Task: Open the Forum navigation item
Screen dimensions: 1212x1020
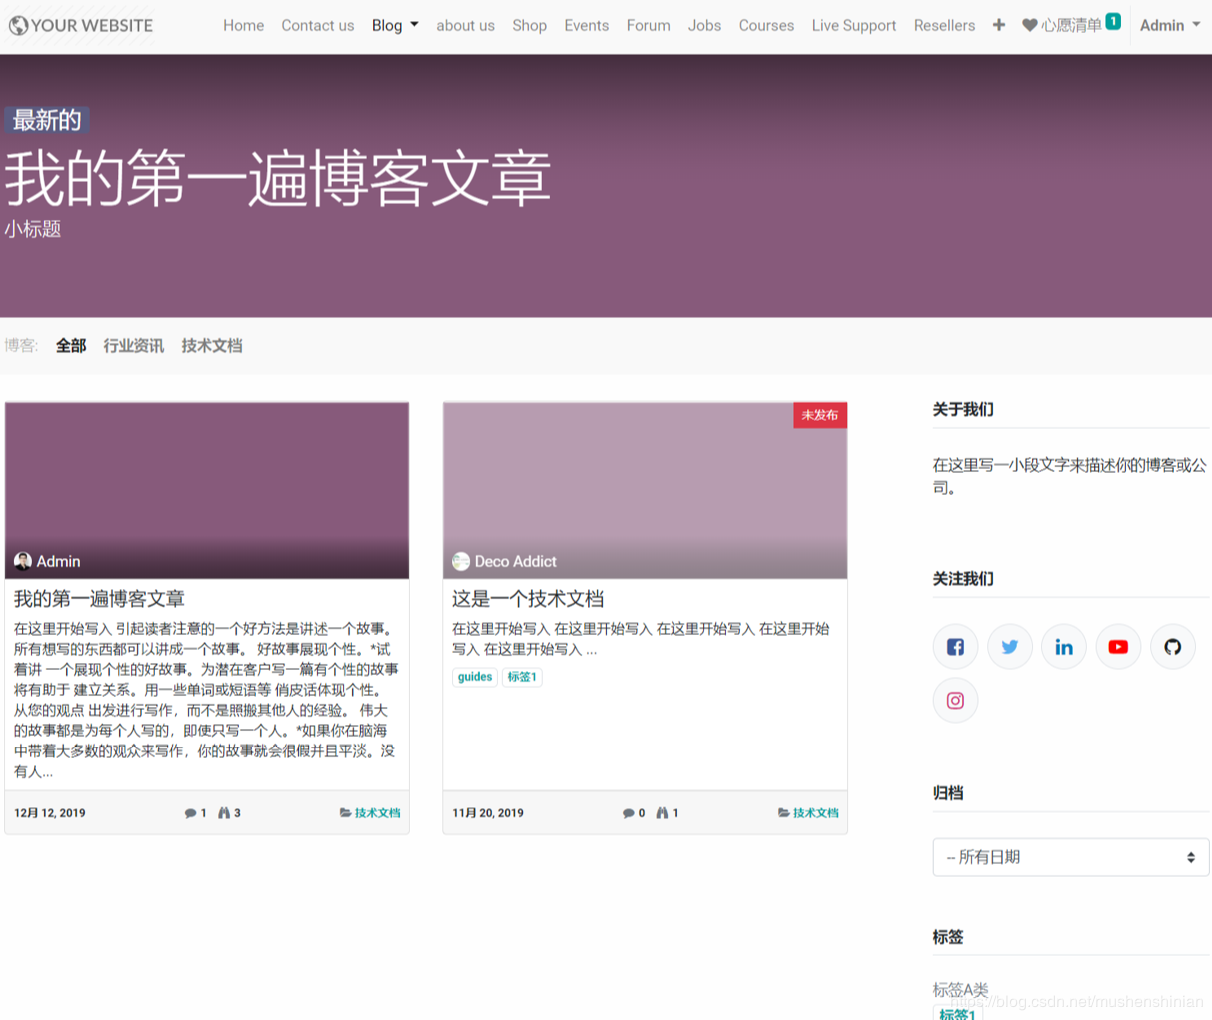Action: [648, 25]
